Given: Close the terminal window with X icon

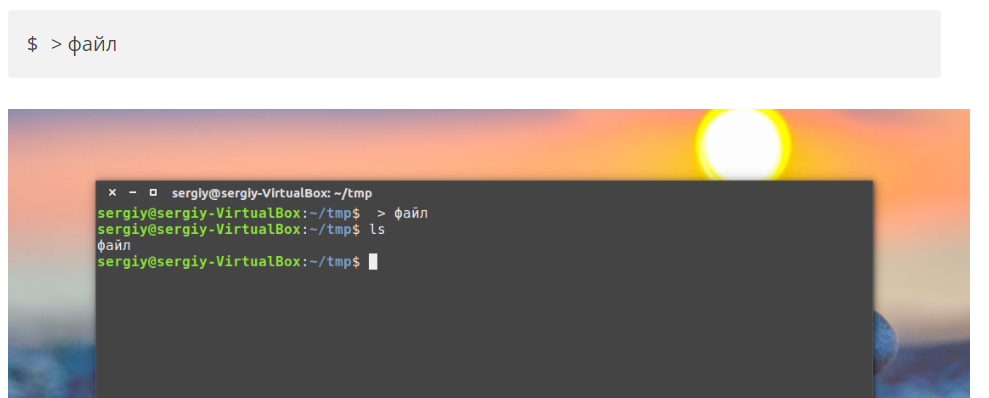Looking at the screenshot, I should tap(112, 193).
